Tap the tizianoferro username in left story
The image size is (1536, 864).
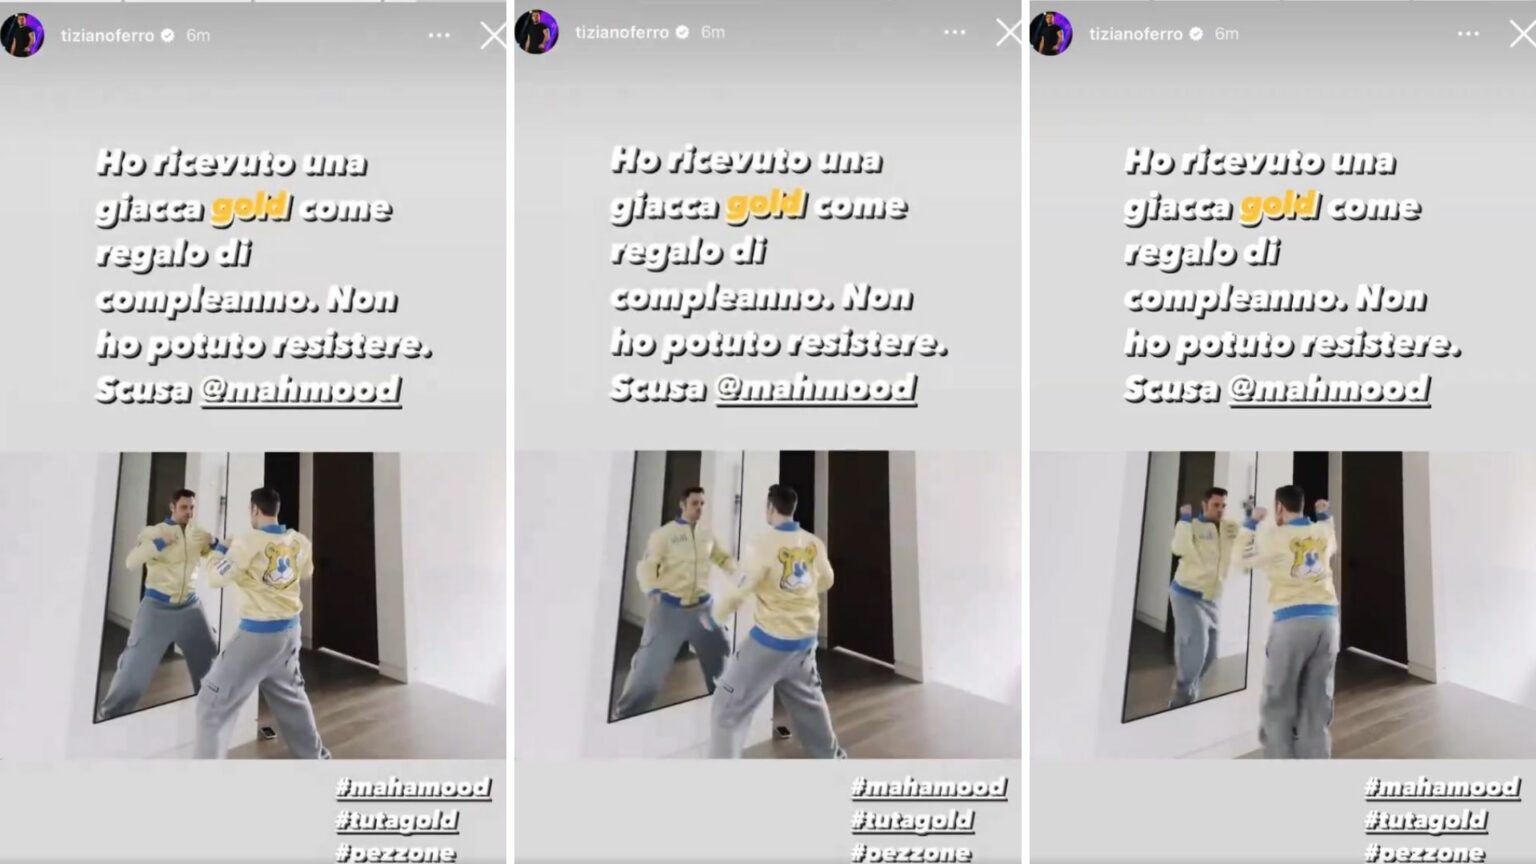[x=107, y=35]
